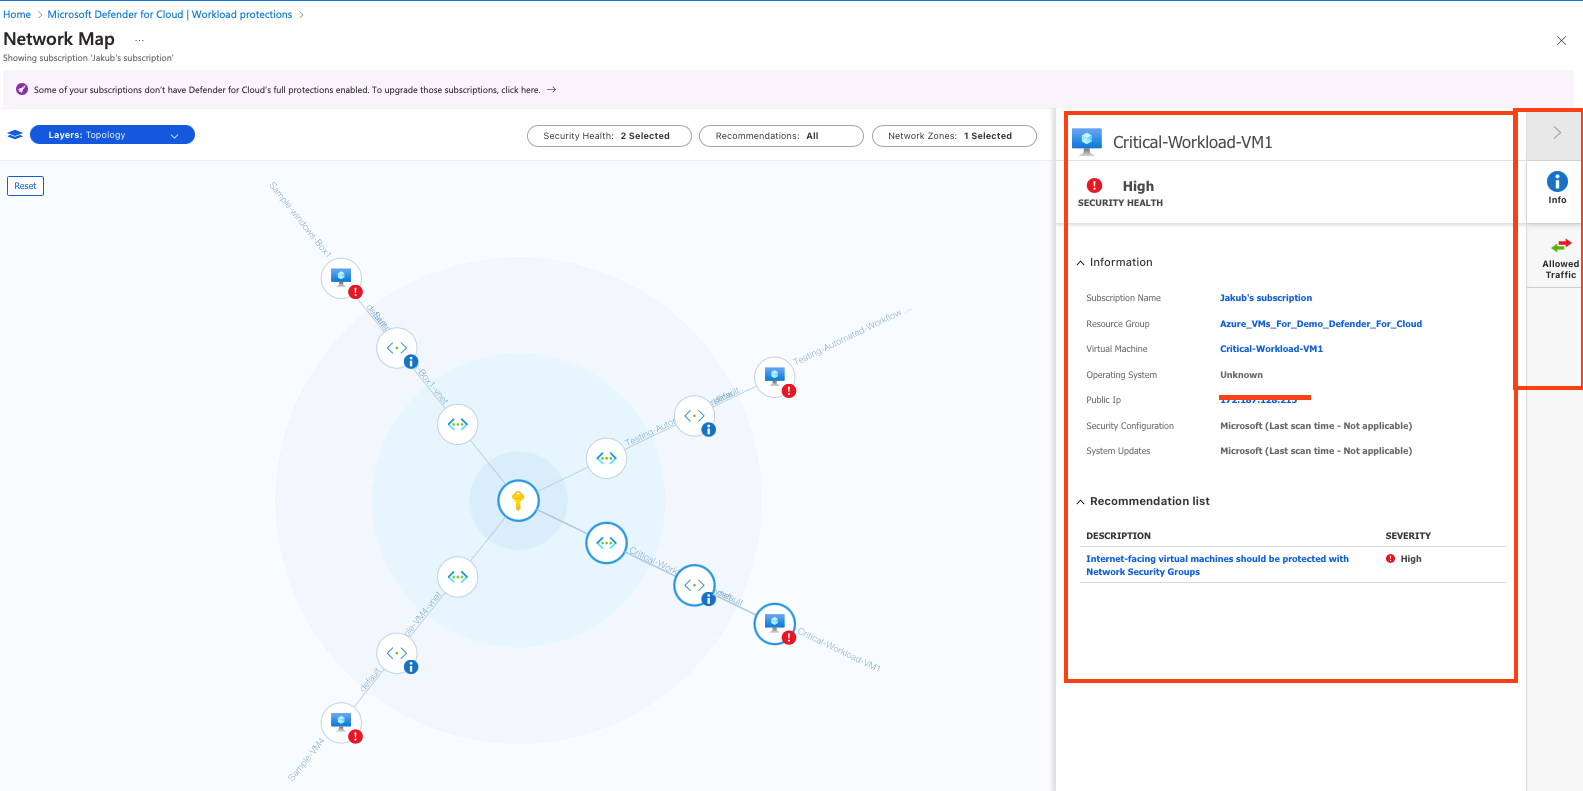The image size is (1583, 791).
Task: Open Microsoft Defender for Cloud breadcrumb link
Action: [170, 14]
